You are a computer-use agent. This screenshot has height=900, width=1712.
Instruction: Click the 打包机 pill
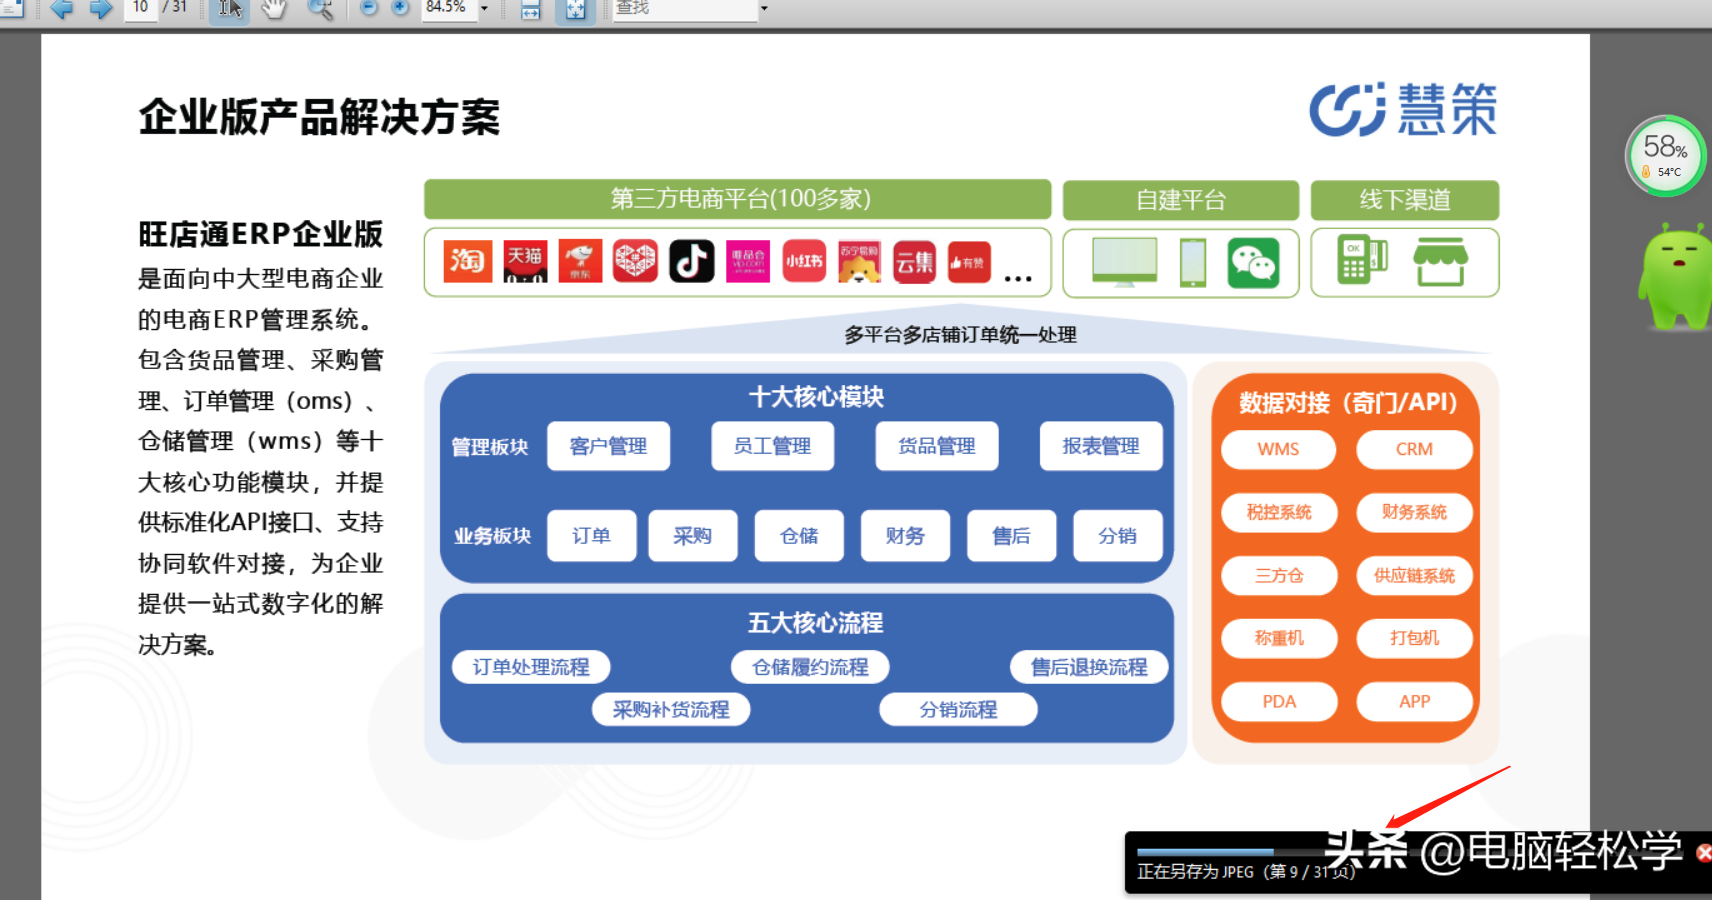(x=1414, y=638)
